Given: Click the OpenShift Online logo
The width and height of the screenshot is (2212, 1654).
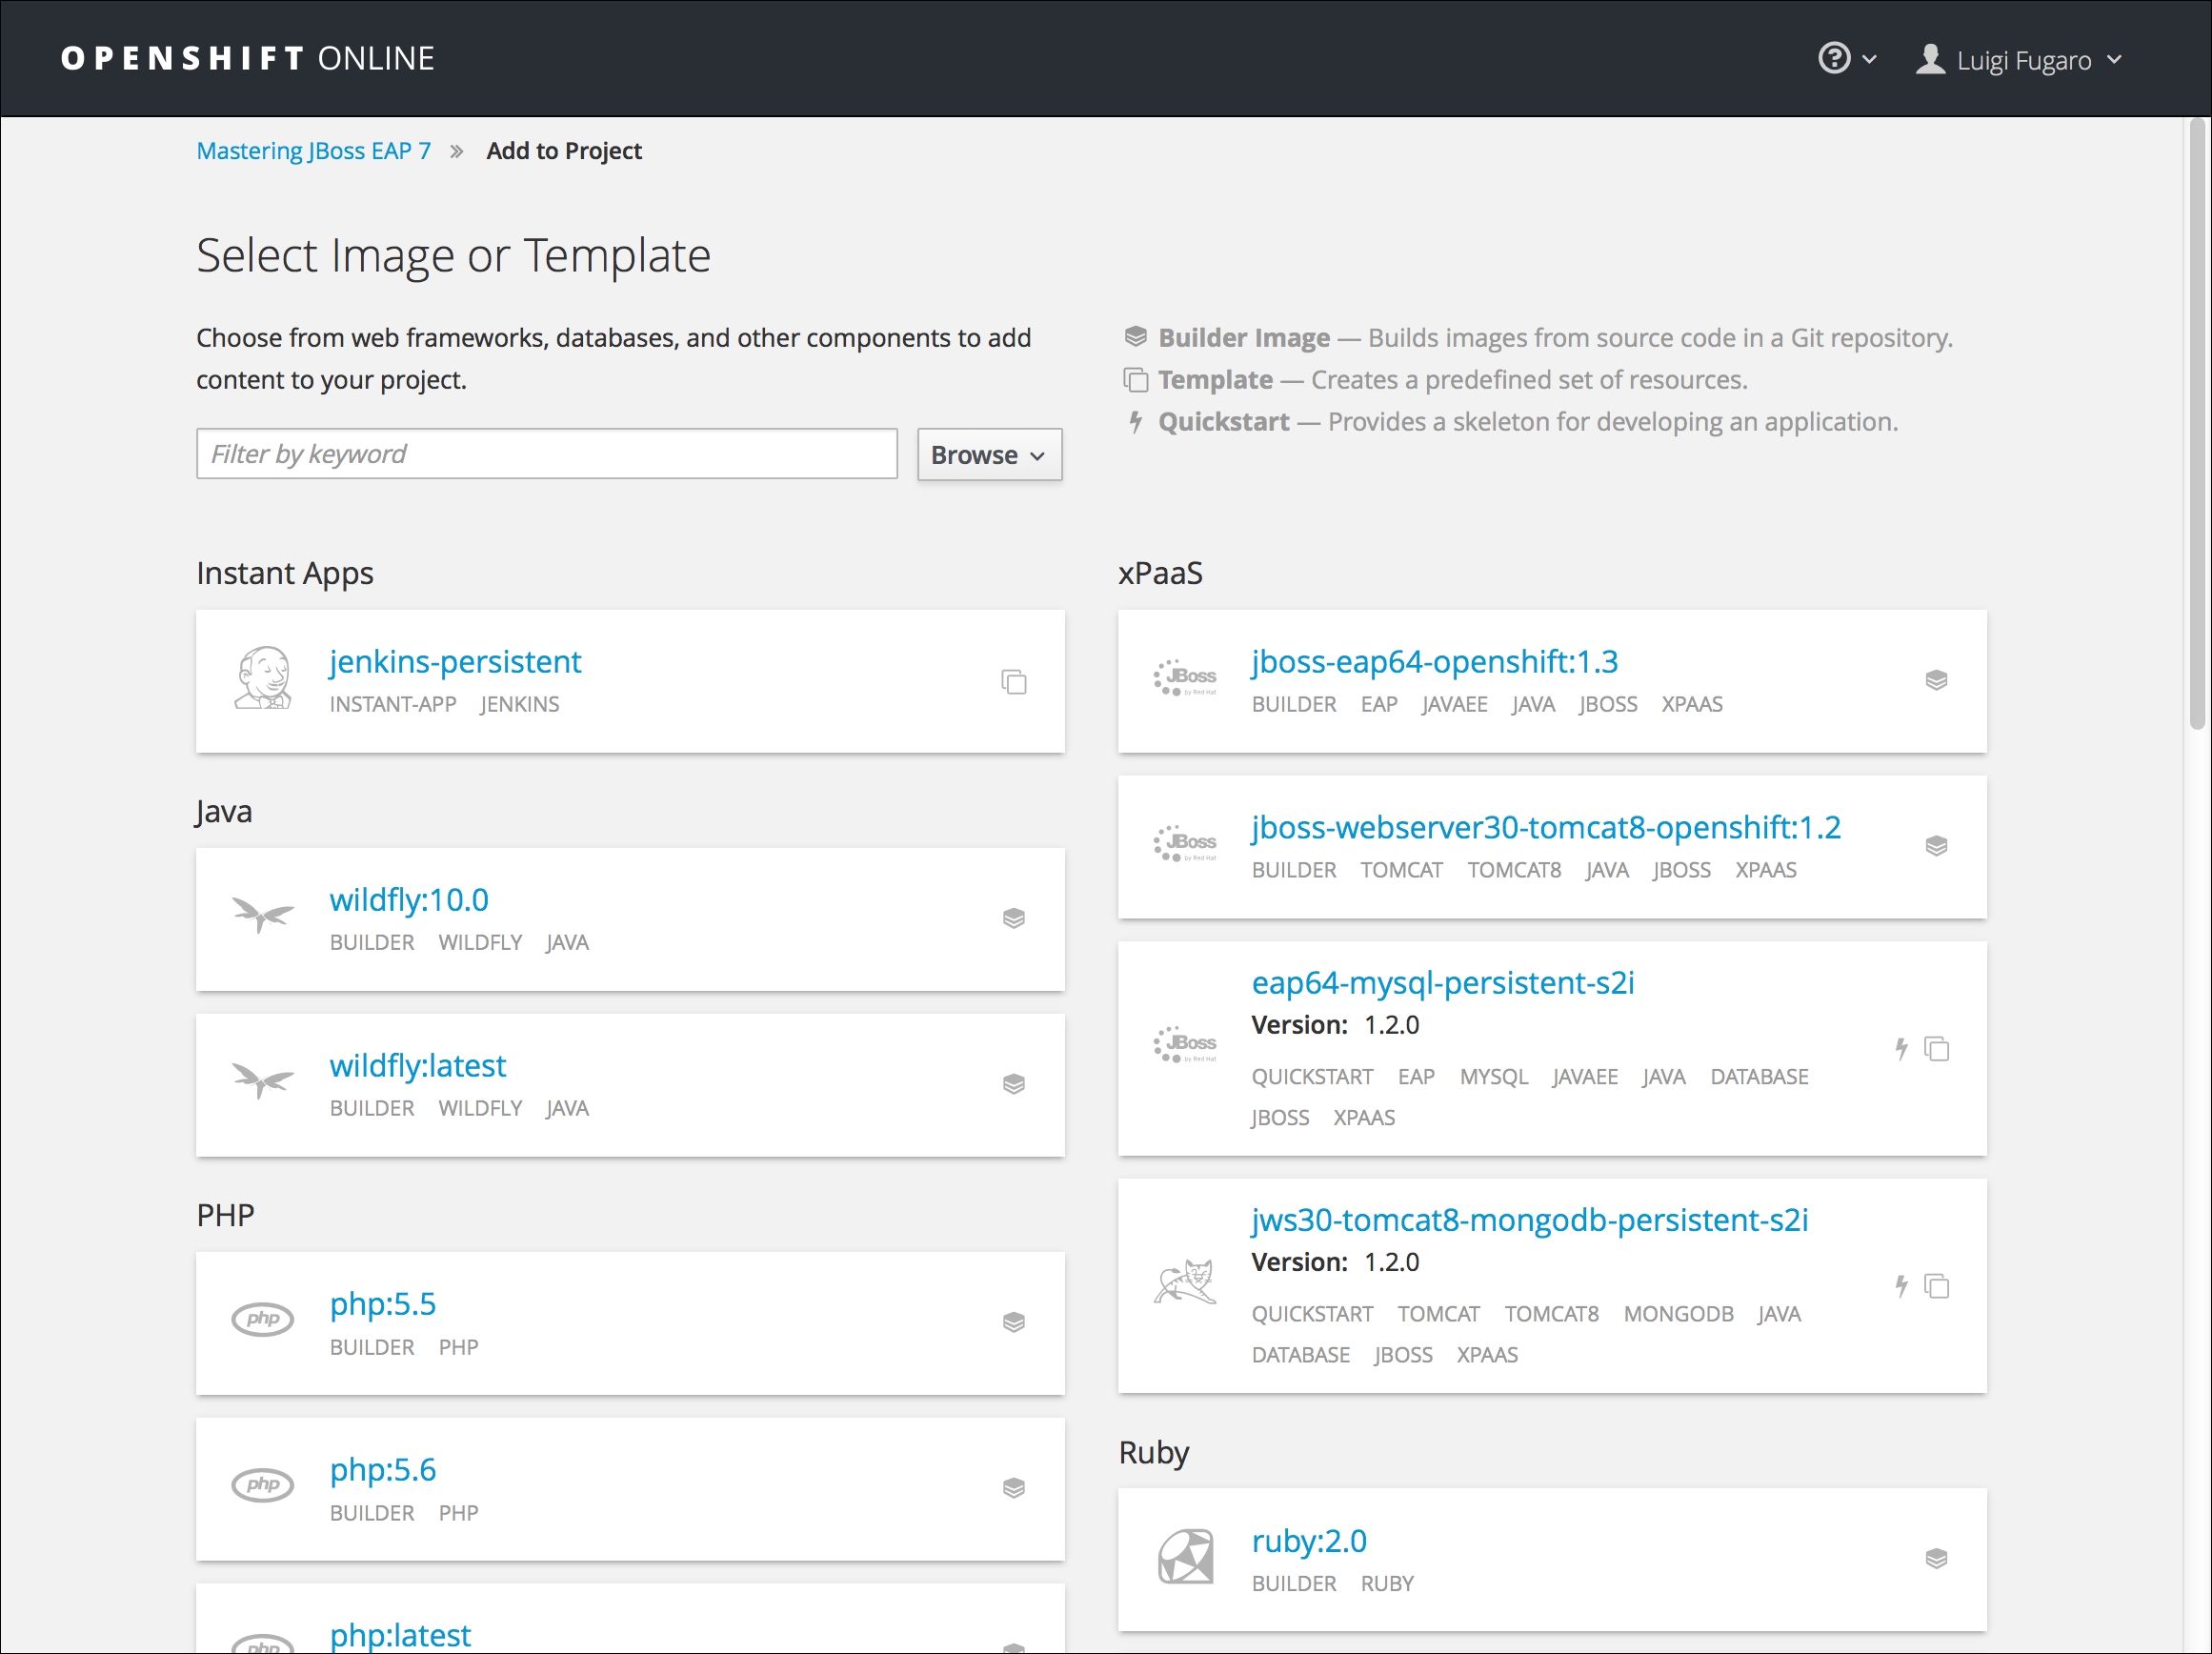Looking at the screenshot, I should pos(247,58).
